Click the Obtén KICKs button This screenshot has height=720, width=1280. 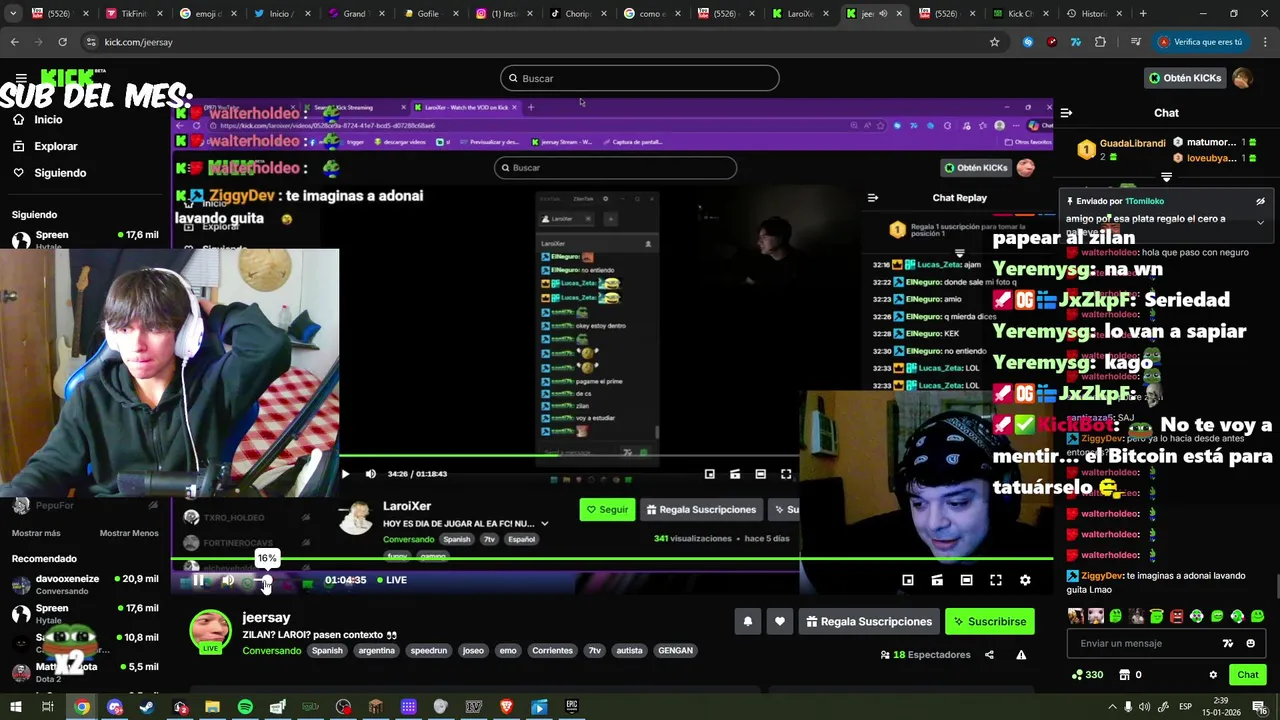pos(1185,78)
